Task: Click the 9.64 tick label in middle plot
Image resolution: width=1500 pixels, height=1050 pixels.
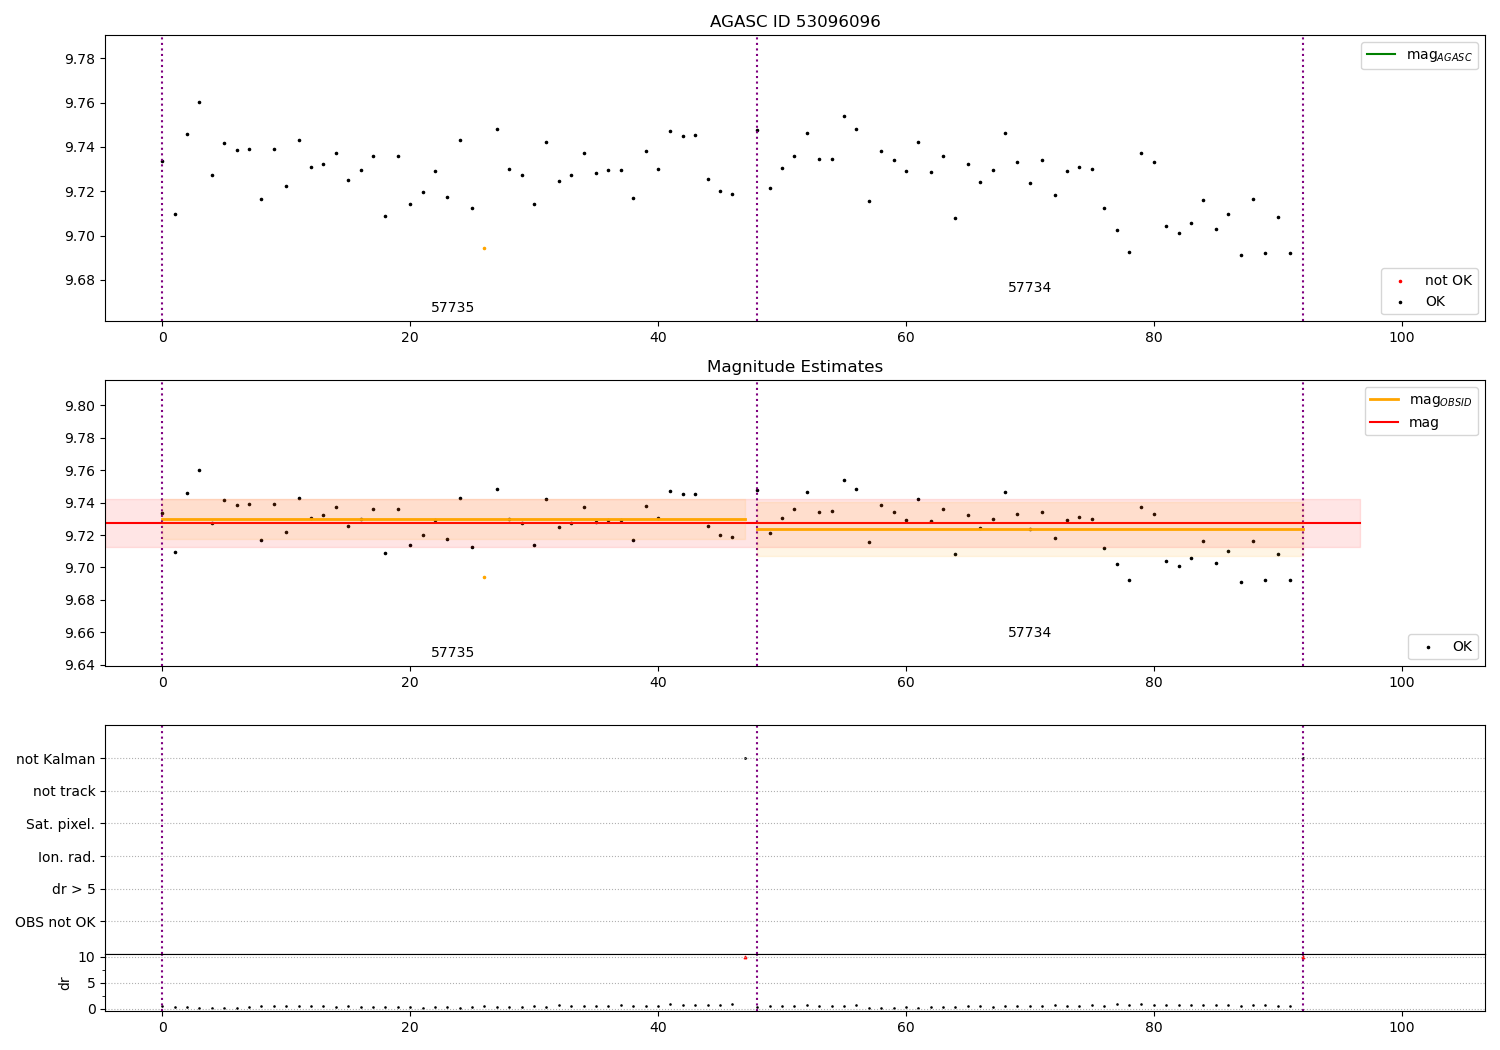Action: click(x=80, y=665)
